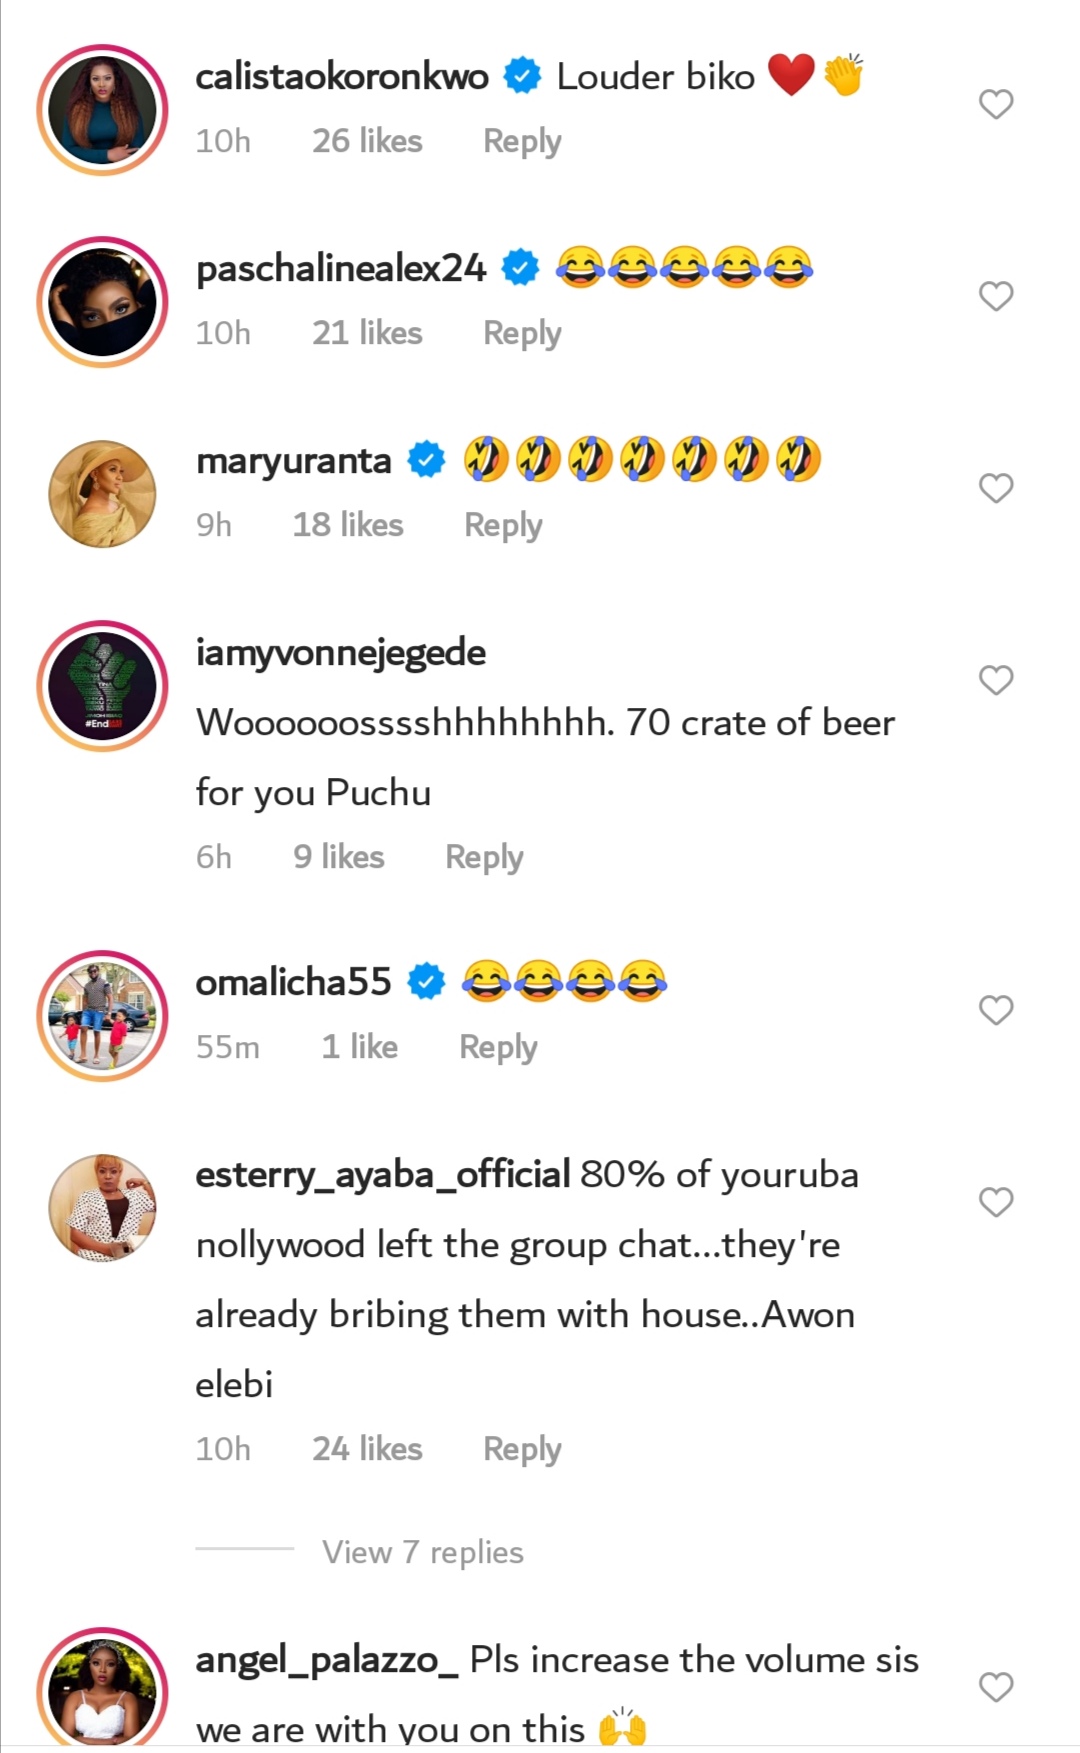Open iamyvonnejegede's fist avatar
The image size is (1080, 1753).
point(102,686)
